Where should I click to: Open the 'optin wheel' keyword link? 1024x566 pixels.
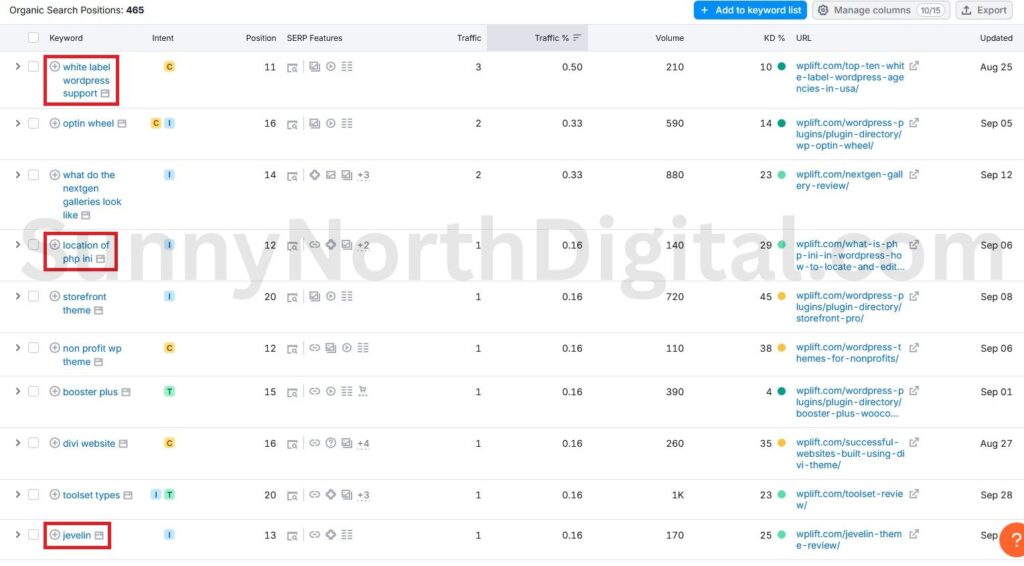tap(88, 123)
